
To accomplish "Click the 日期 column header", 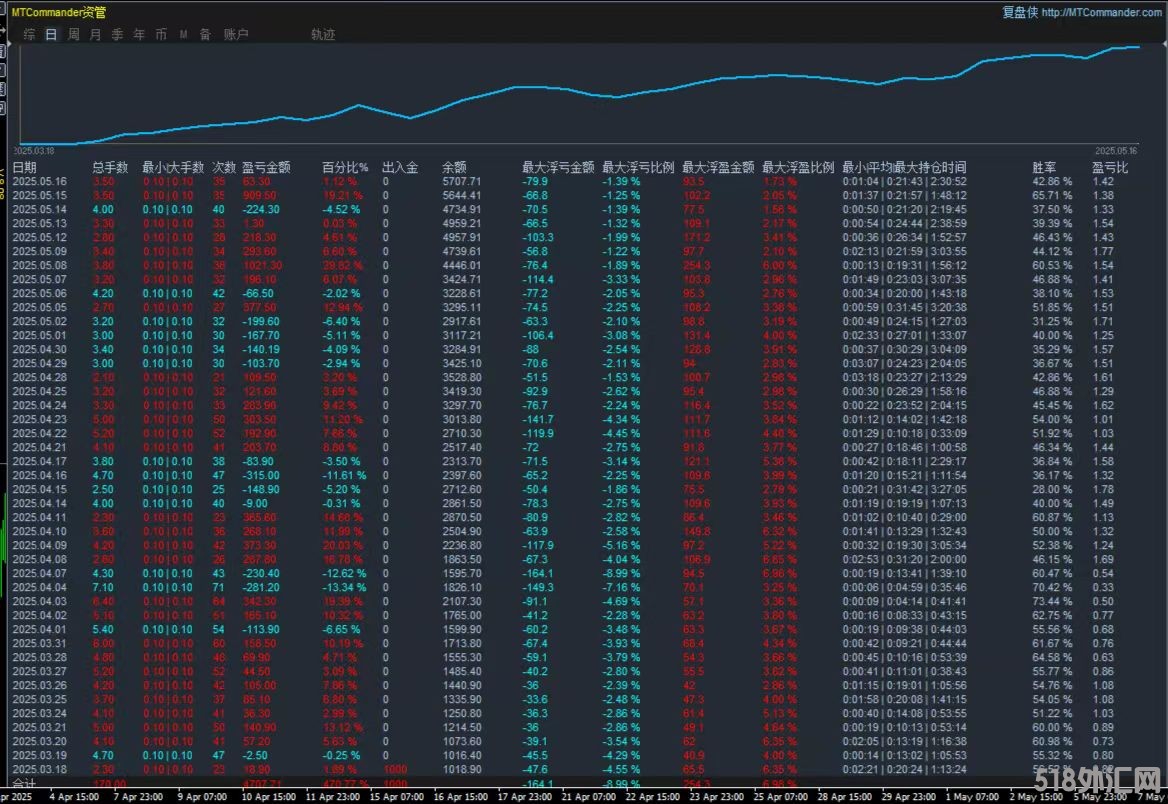I will coord(25,168).
